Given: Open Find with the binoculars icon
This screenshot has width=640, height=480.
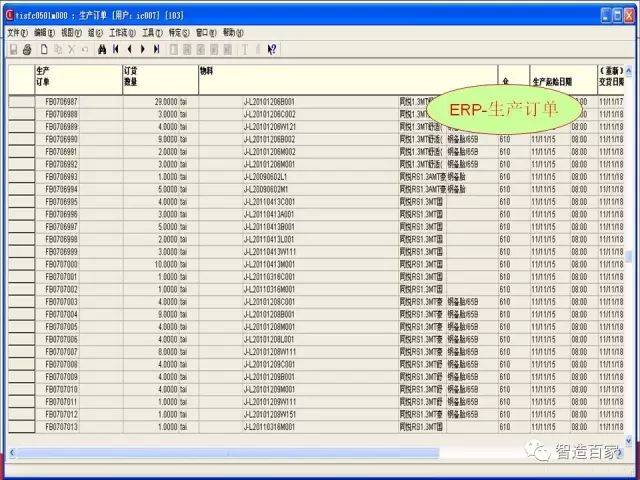Looking at the screenshot, I should (x=102, y=50).
